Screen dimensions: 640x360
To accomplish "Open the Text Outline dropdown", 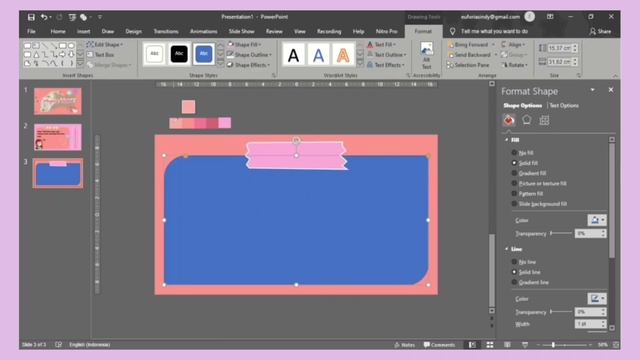I will [386, 55].
